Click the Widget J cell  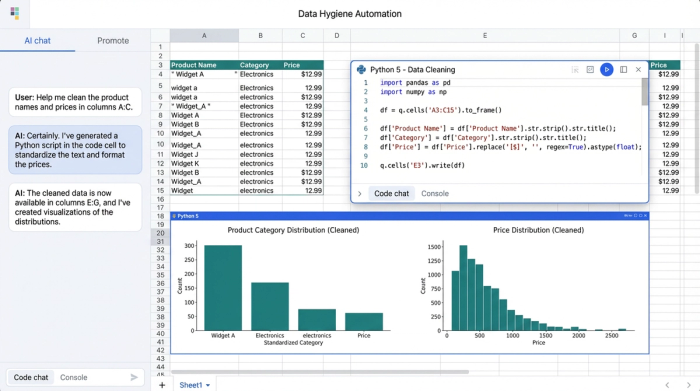204,154
